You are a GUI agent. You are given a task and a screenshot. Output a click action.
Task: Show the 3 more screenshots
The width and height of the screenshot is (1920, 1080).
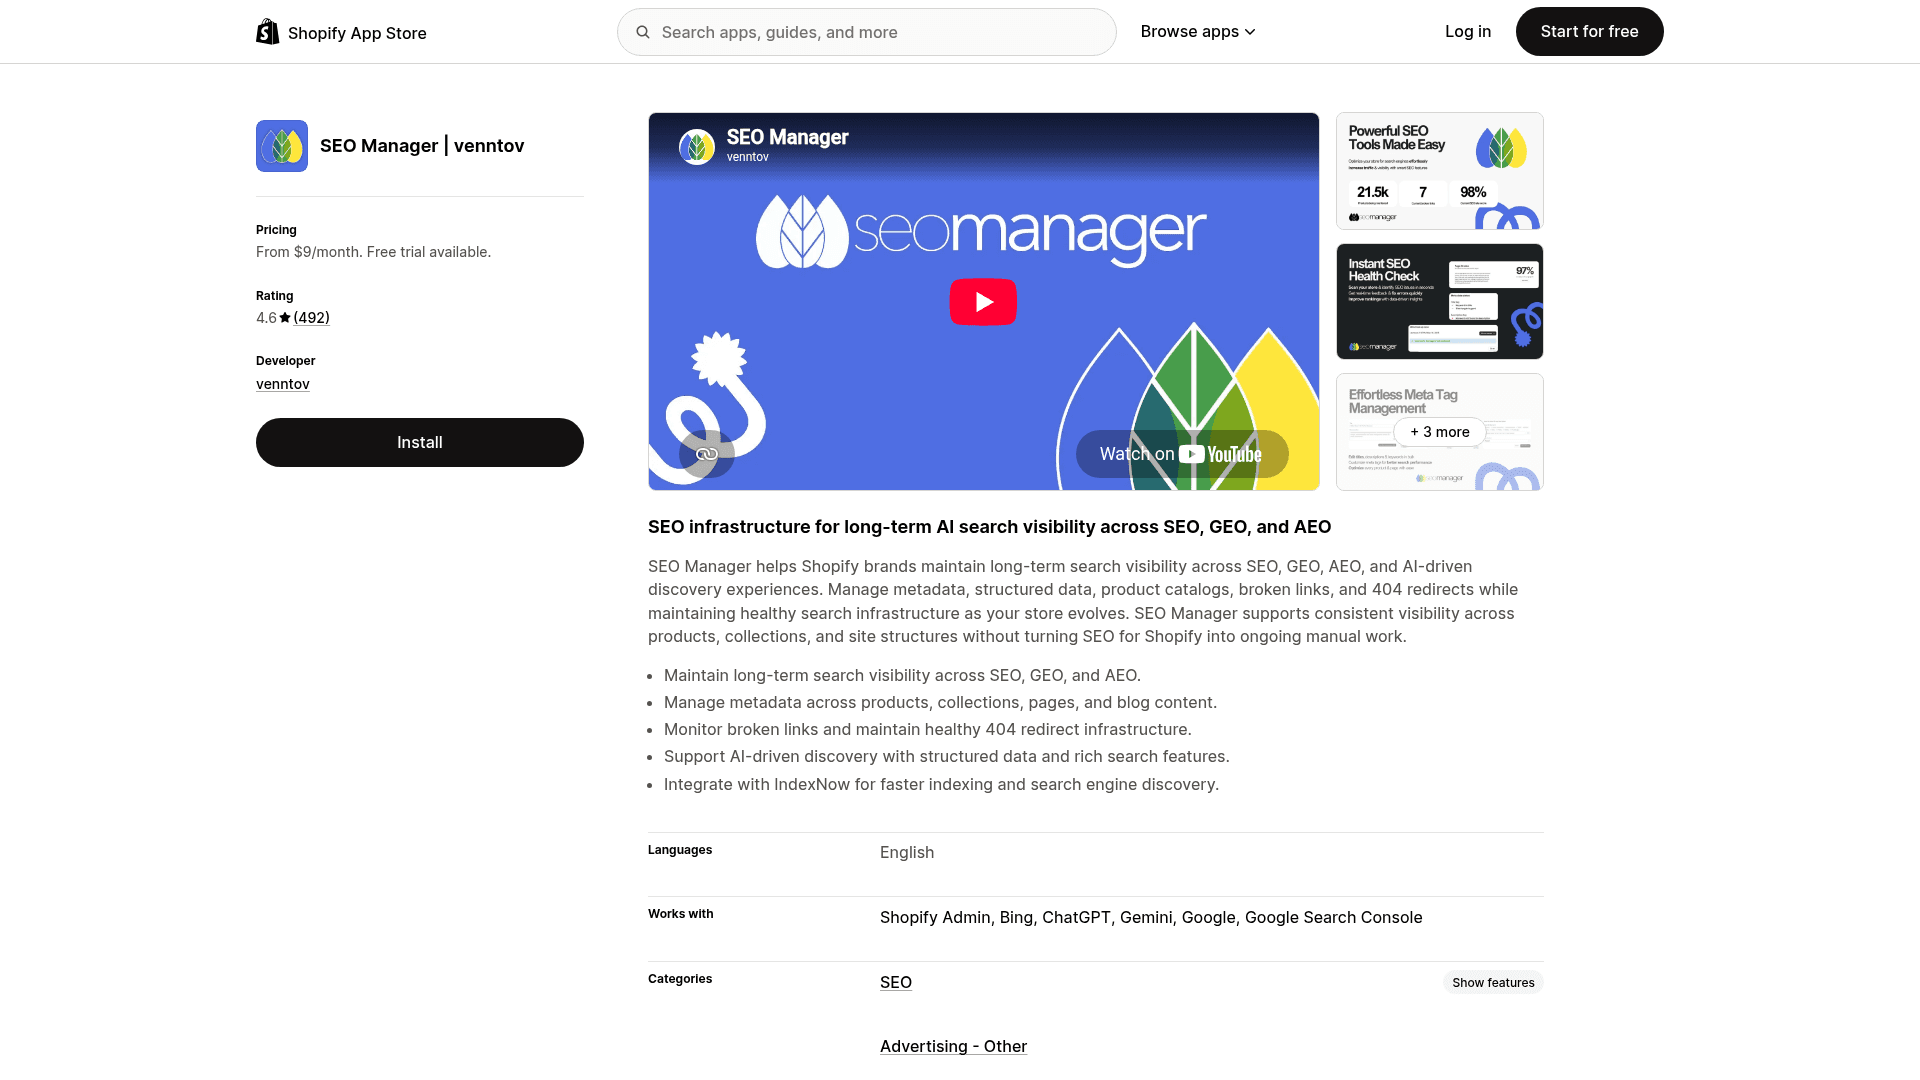1440,432
